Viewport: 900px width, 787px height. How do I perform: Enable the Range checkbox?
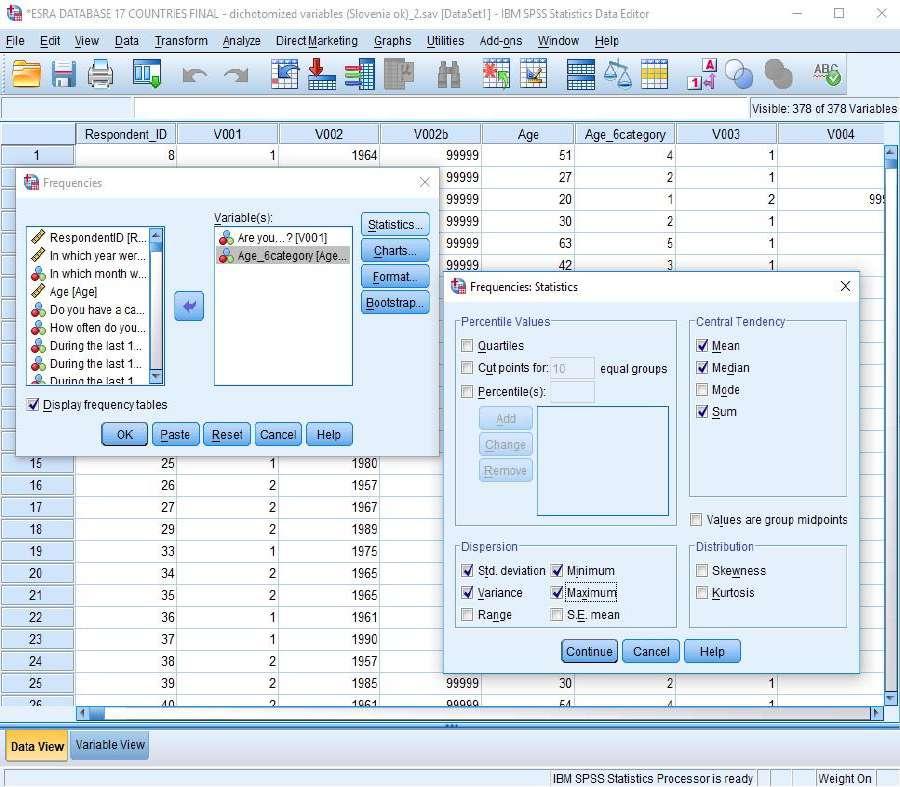467,615
